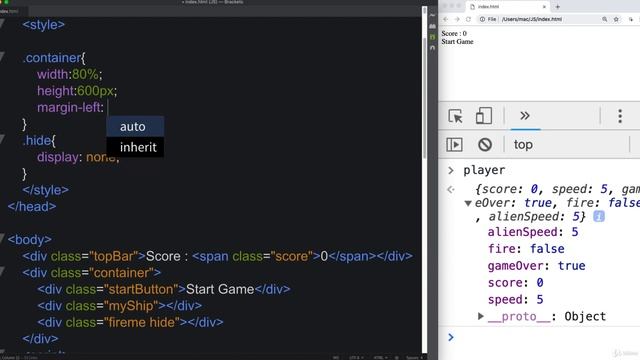Toggle device toolbar icon in DevTools
640x360 pixels.
(x=484, y=116)
